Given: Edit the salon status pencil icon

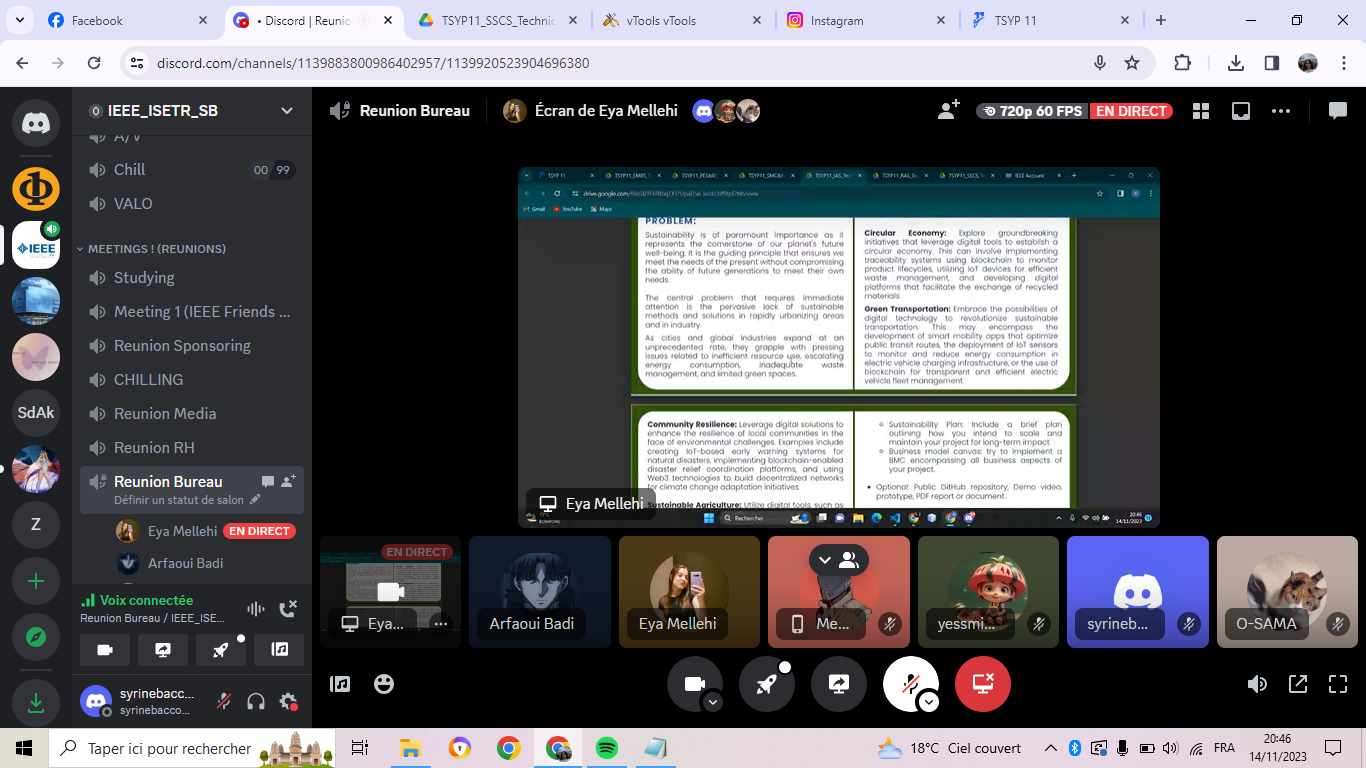Looking at the screenshot, I should [x=255, y=500].
